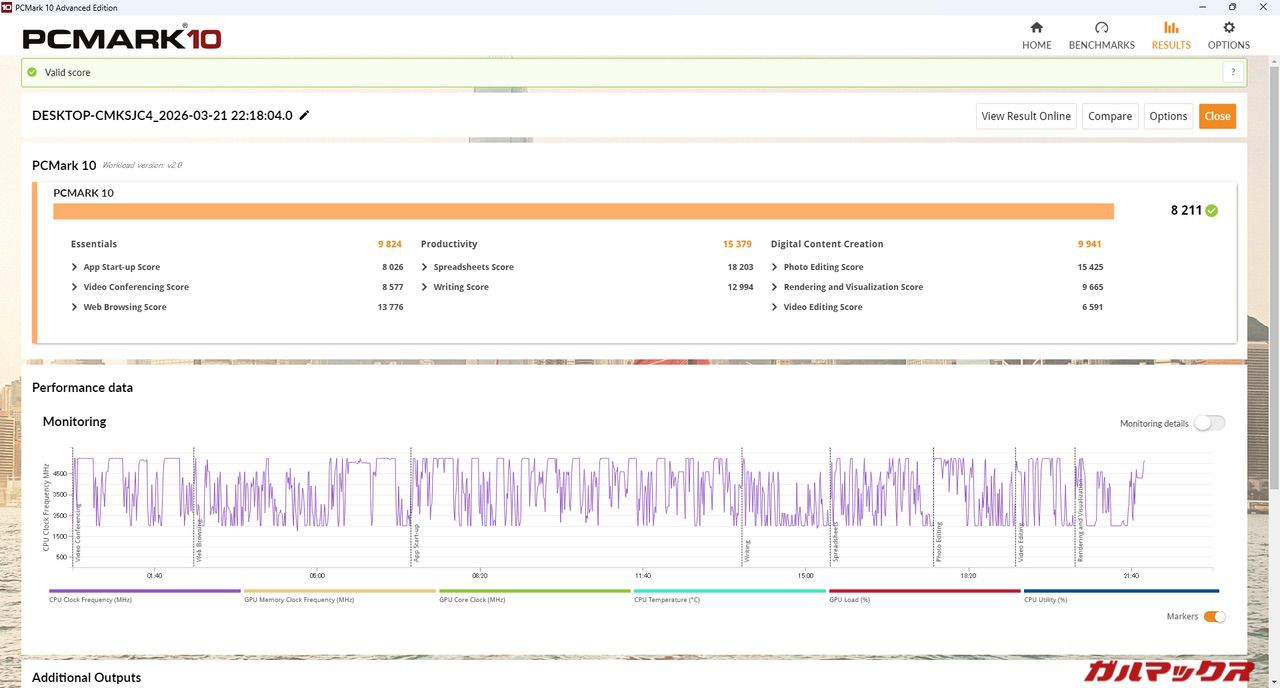The image size is (1280, 688).
Task: Click the green valid score checkmark icon
Action: click(x=32, y=72)
